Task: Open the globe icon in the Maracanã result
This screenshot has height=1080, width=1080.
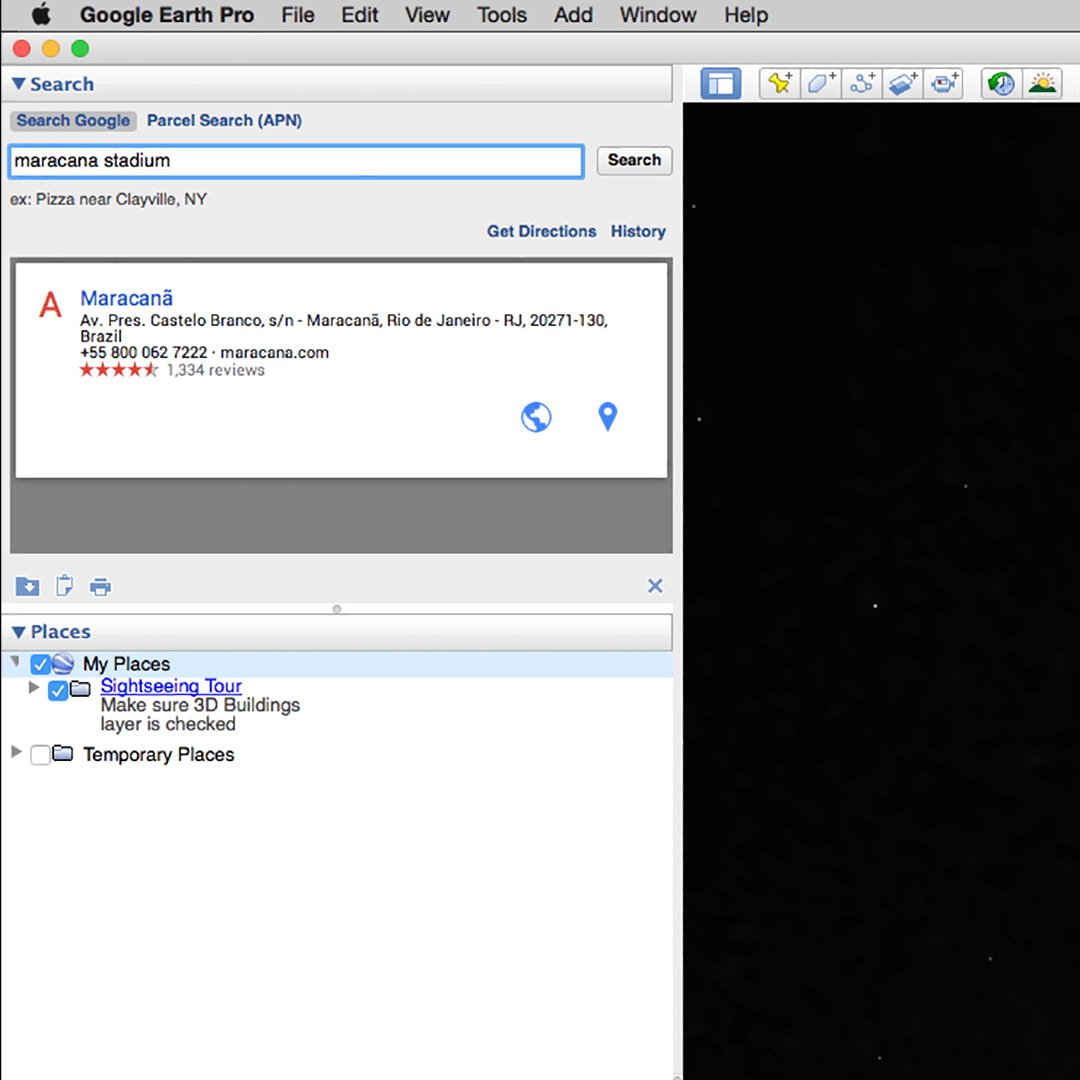Action: coord(536,417)
